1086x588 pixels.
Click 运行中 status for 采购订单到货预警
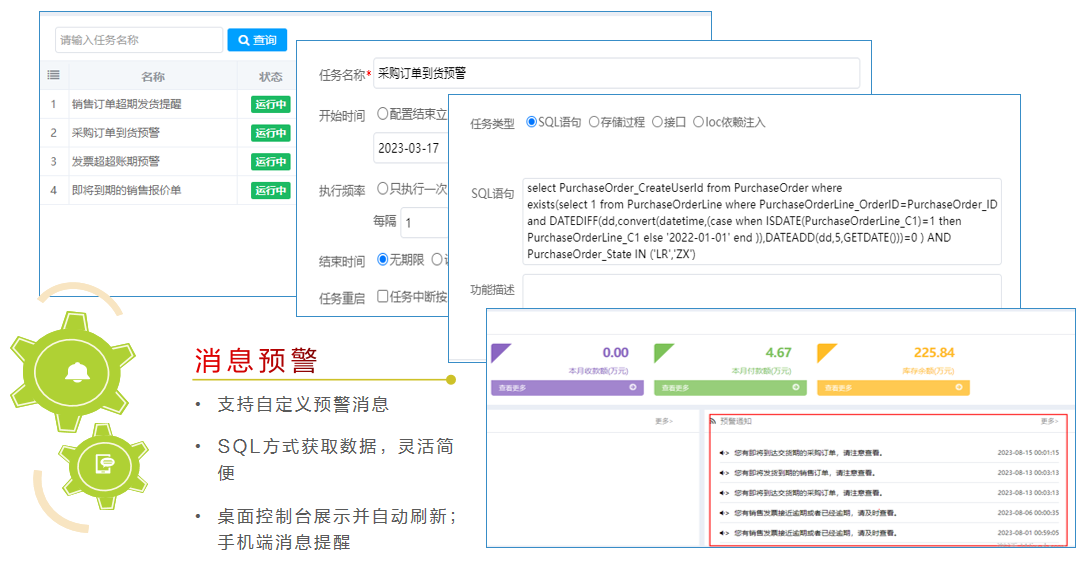point(270,133)
